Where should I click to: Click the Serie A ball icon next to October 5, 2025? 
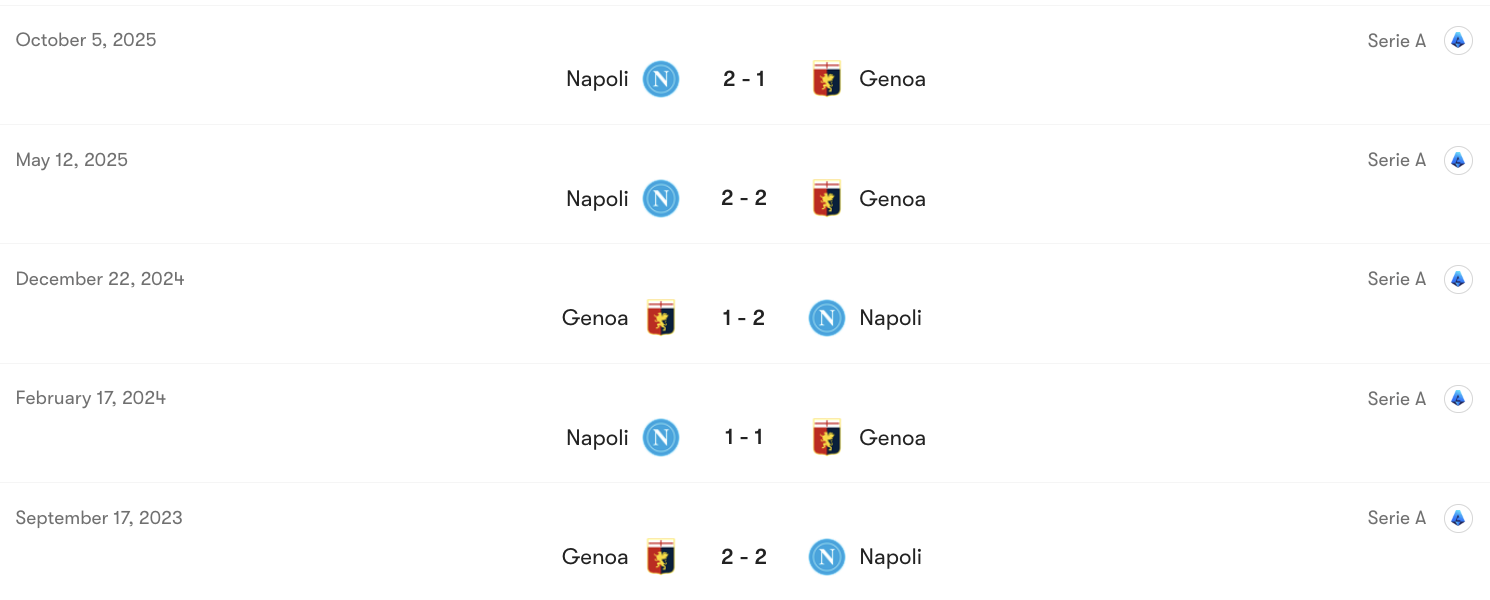[x=1458, y=40]
